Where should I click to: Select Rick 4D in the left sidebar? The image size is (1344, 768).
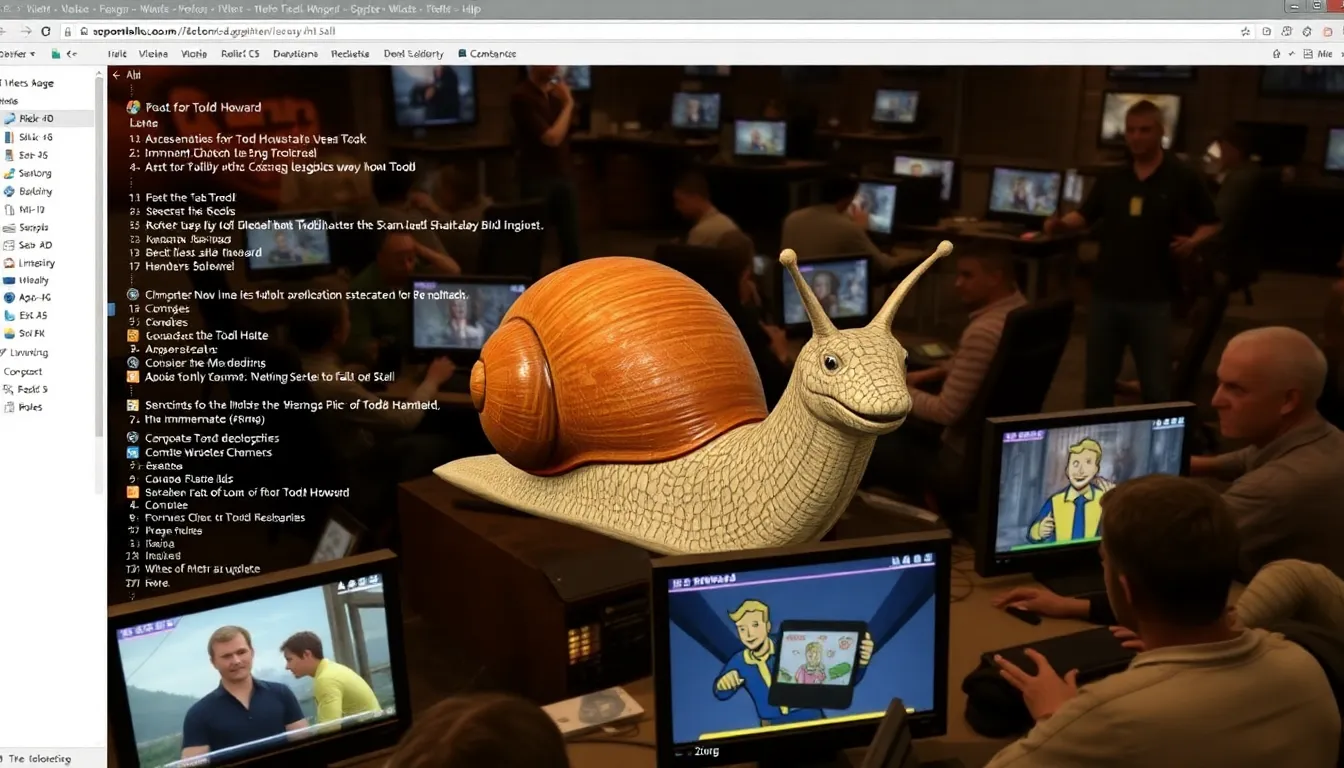pos(48,118)
